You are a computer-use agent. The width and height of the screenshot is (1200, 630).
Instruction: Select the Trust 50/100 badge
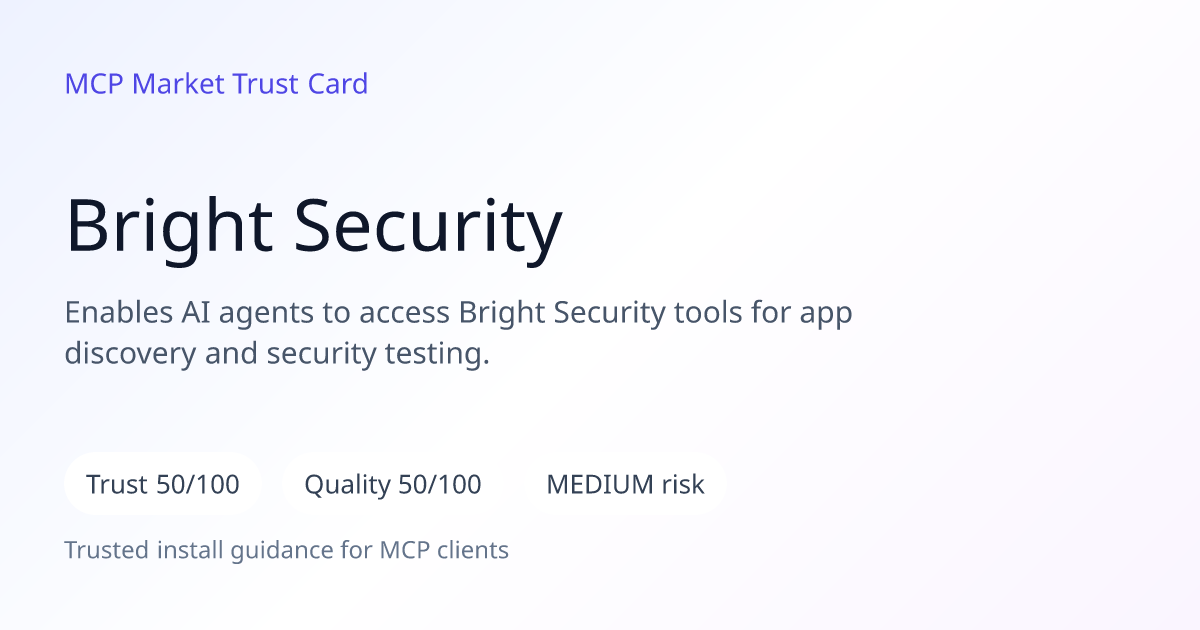point(163,485)
